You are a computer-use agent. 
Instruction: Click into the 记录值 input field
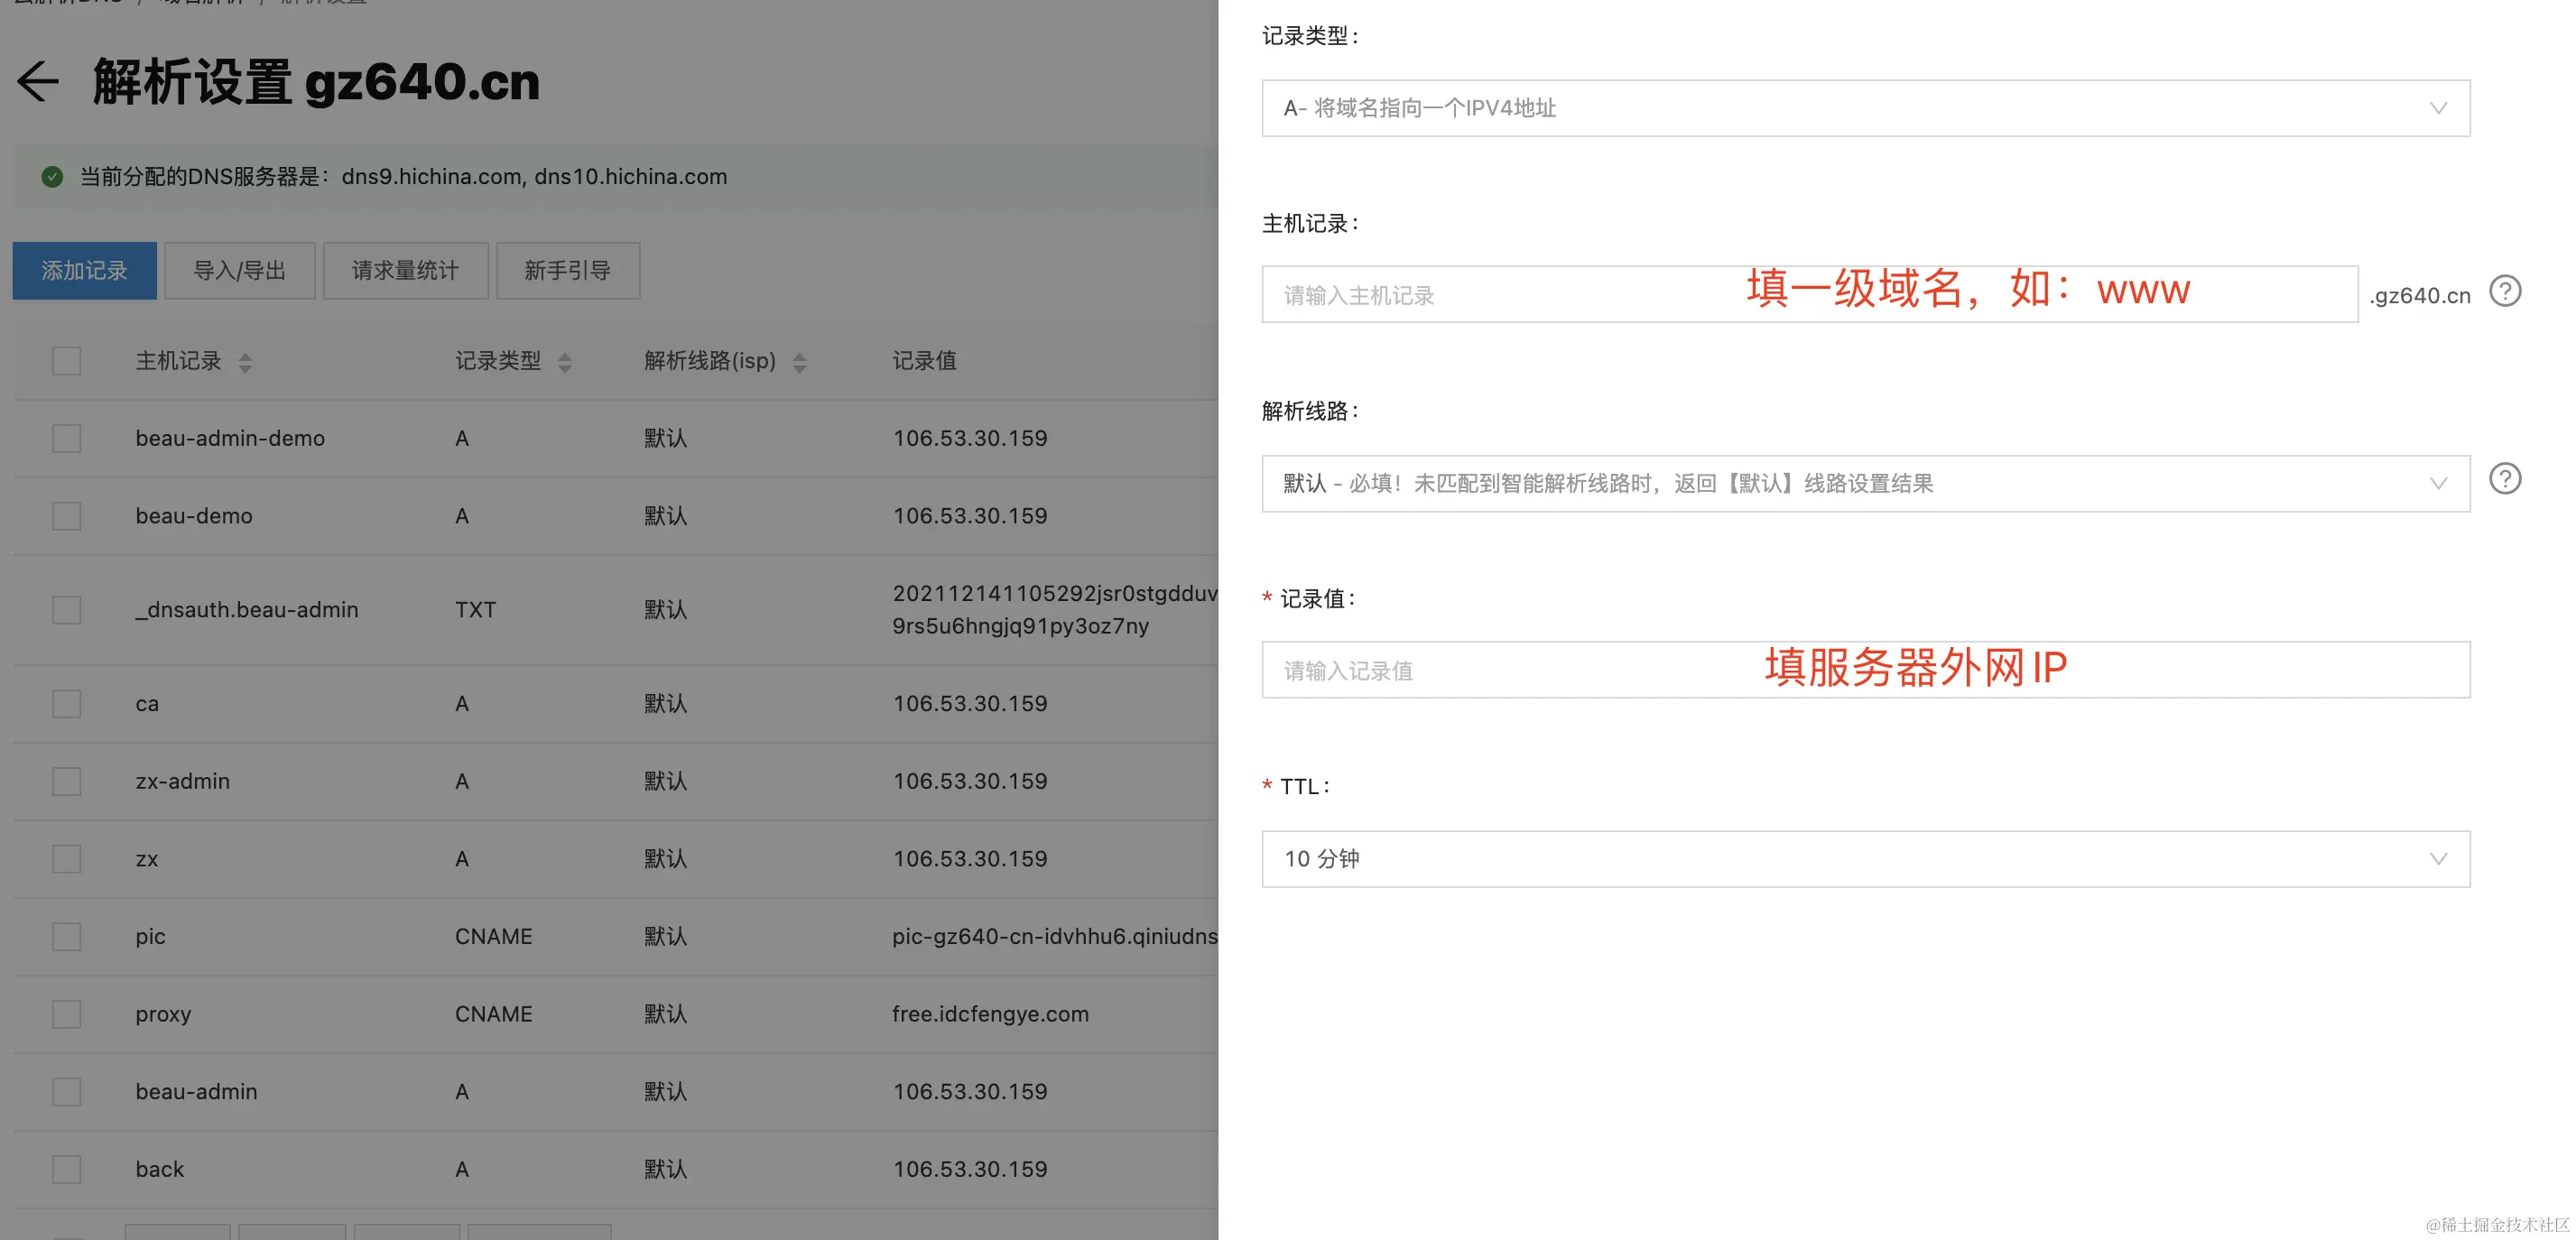(x=1500, y=670)
